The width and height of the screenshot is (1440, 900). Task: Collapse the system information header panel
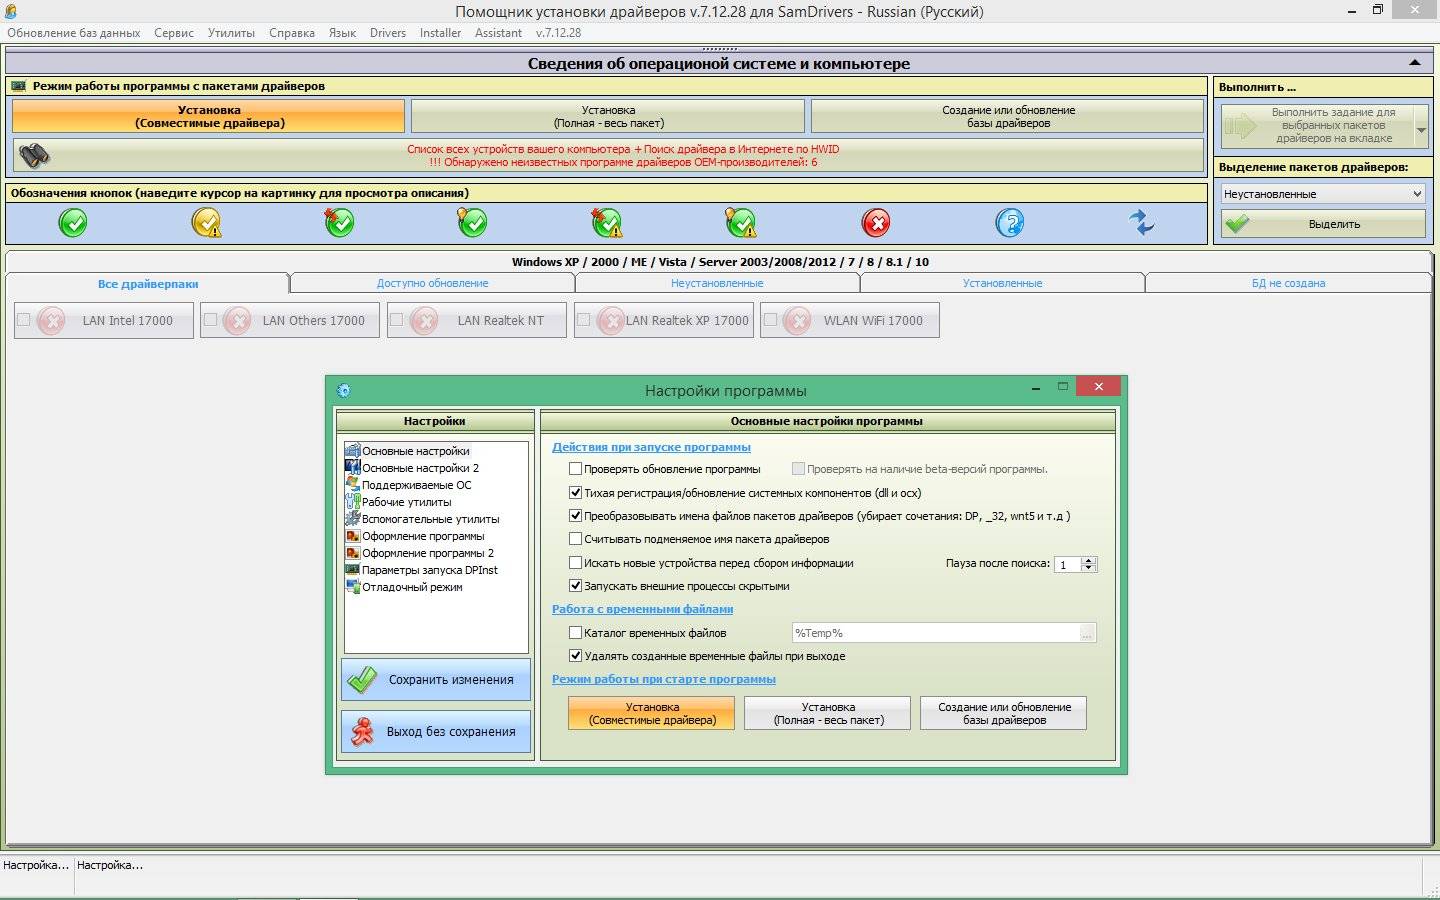(1414, 63)
